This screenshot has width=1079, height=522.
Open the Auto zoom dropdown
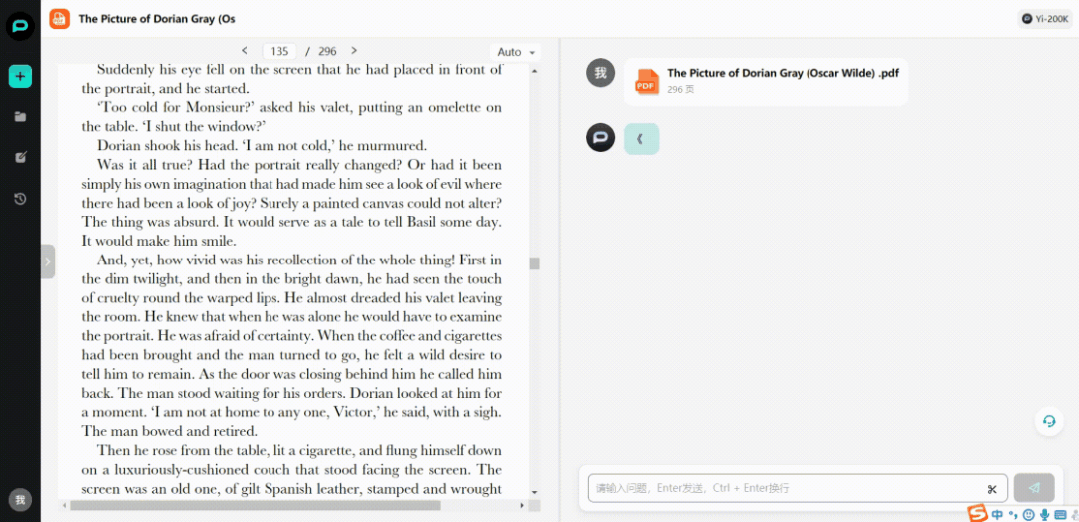pyautogui.click(x=516, y=52)
